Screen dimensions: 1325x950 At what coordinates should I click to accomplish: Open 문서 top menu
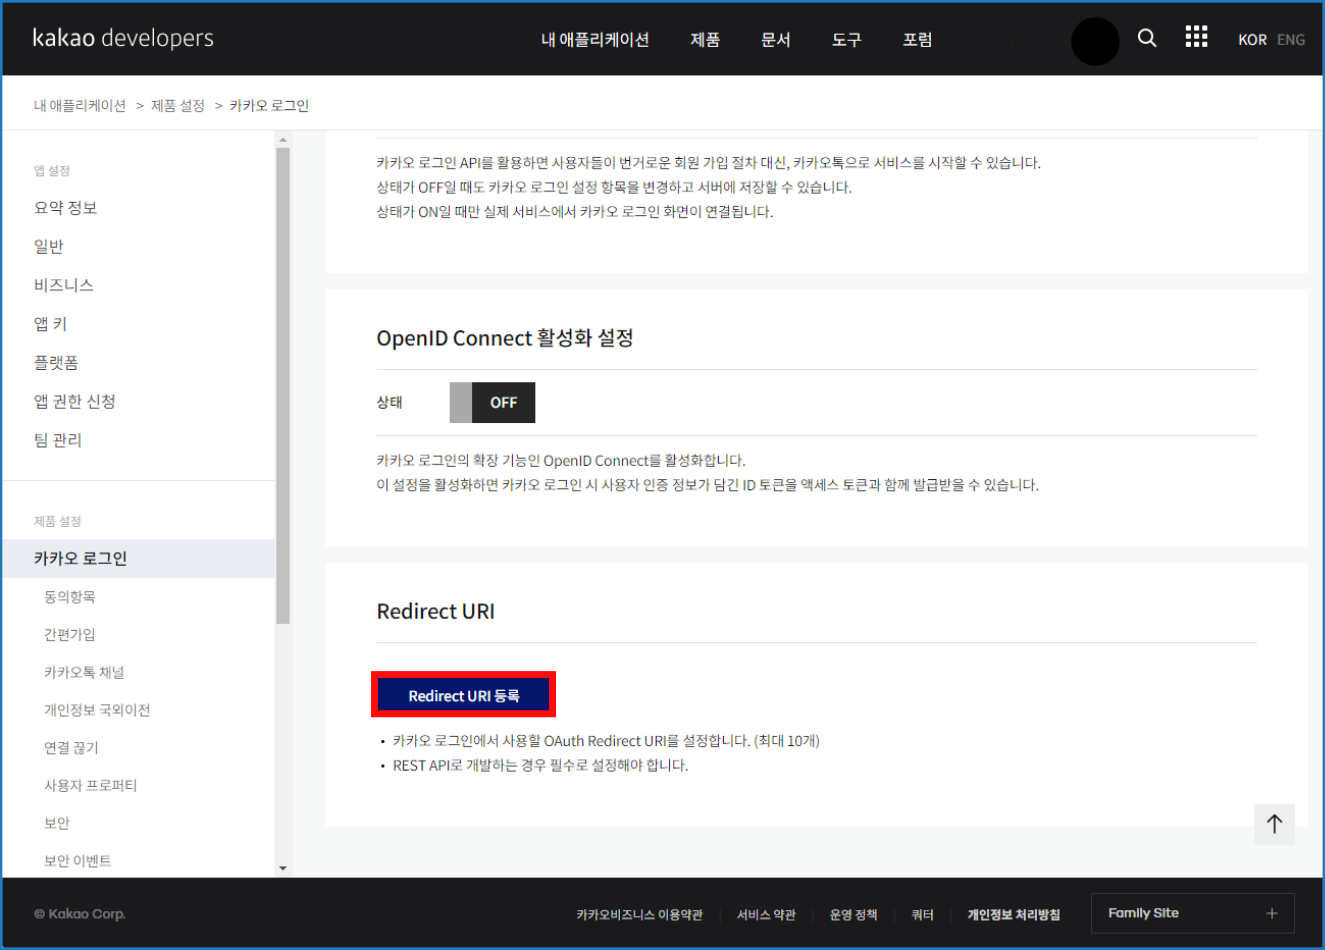[776, 40]
